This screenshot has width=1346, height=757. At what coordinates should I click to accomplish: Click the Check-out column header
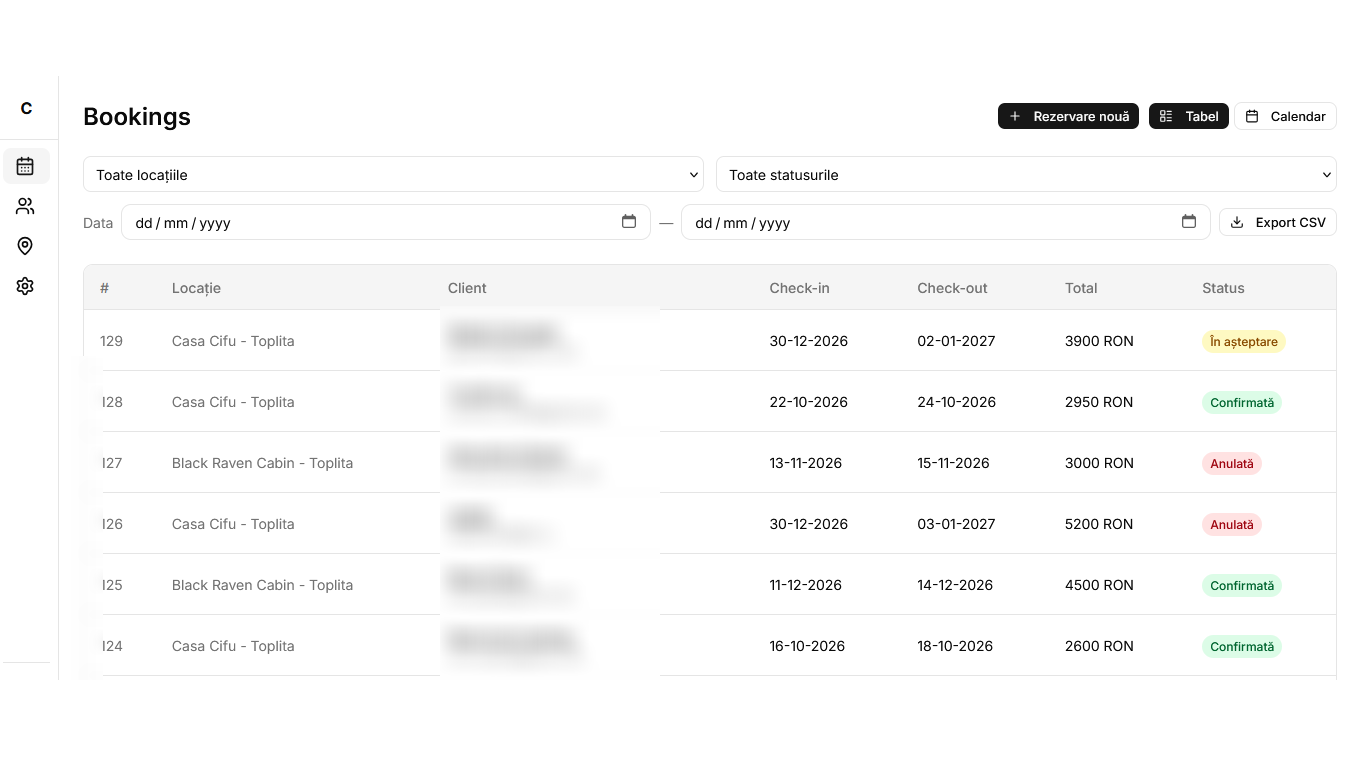(952, 288)
